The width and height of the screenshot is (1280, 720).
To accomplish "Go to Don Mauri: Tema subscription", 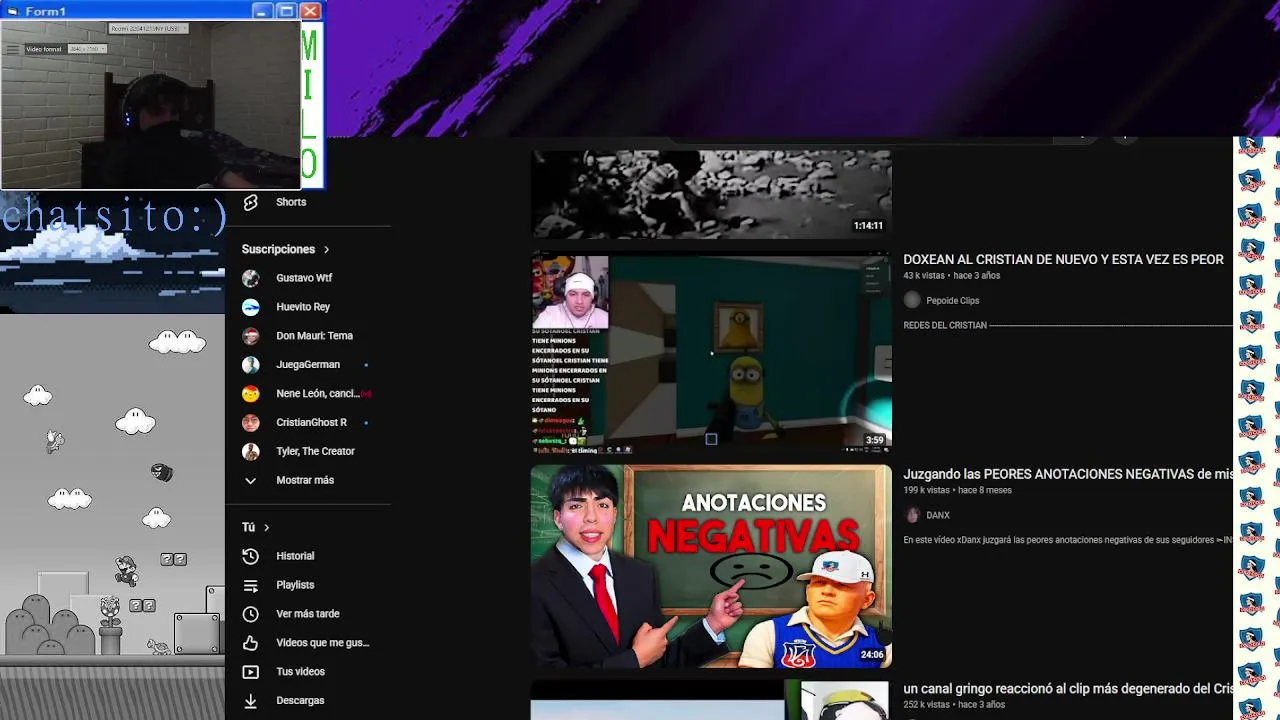I will pos(314,336).
